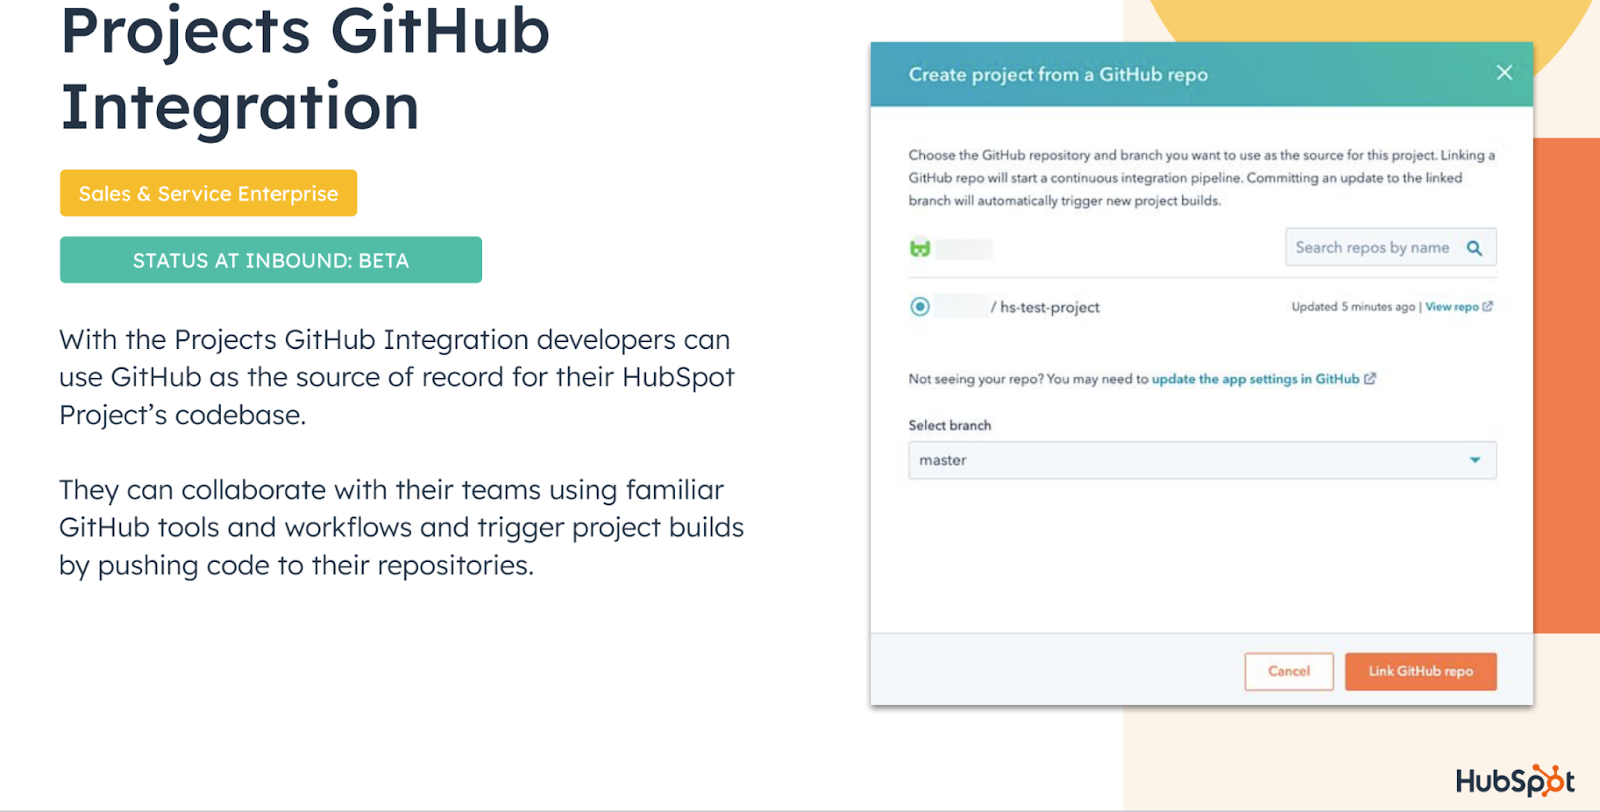
Task: Close the Create project dialog
Action: [1504, 72]
